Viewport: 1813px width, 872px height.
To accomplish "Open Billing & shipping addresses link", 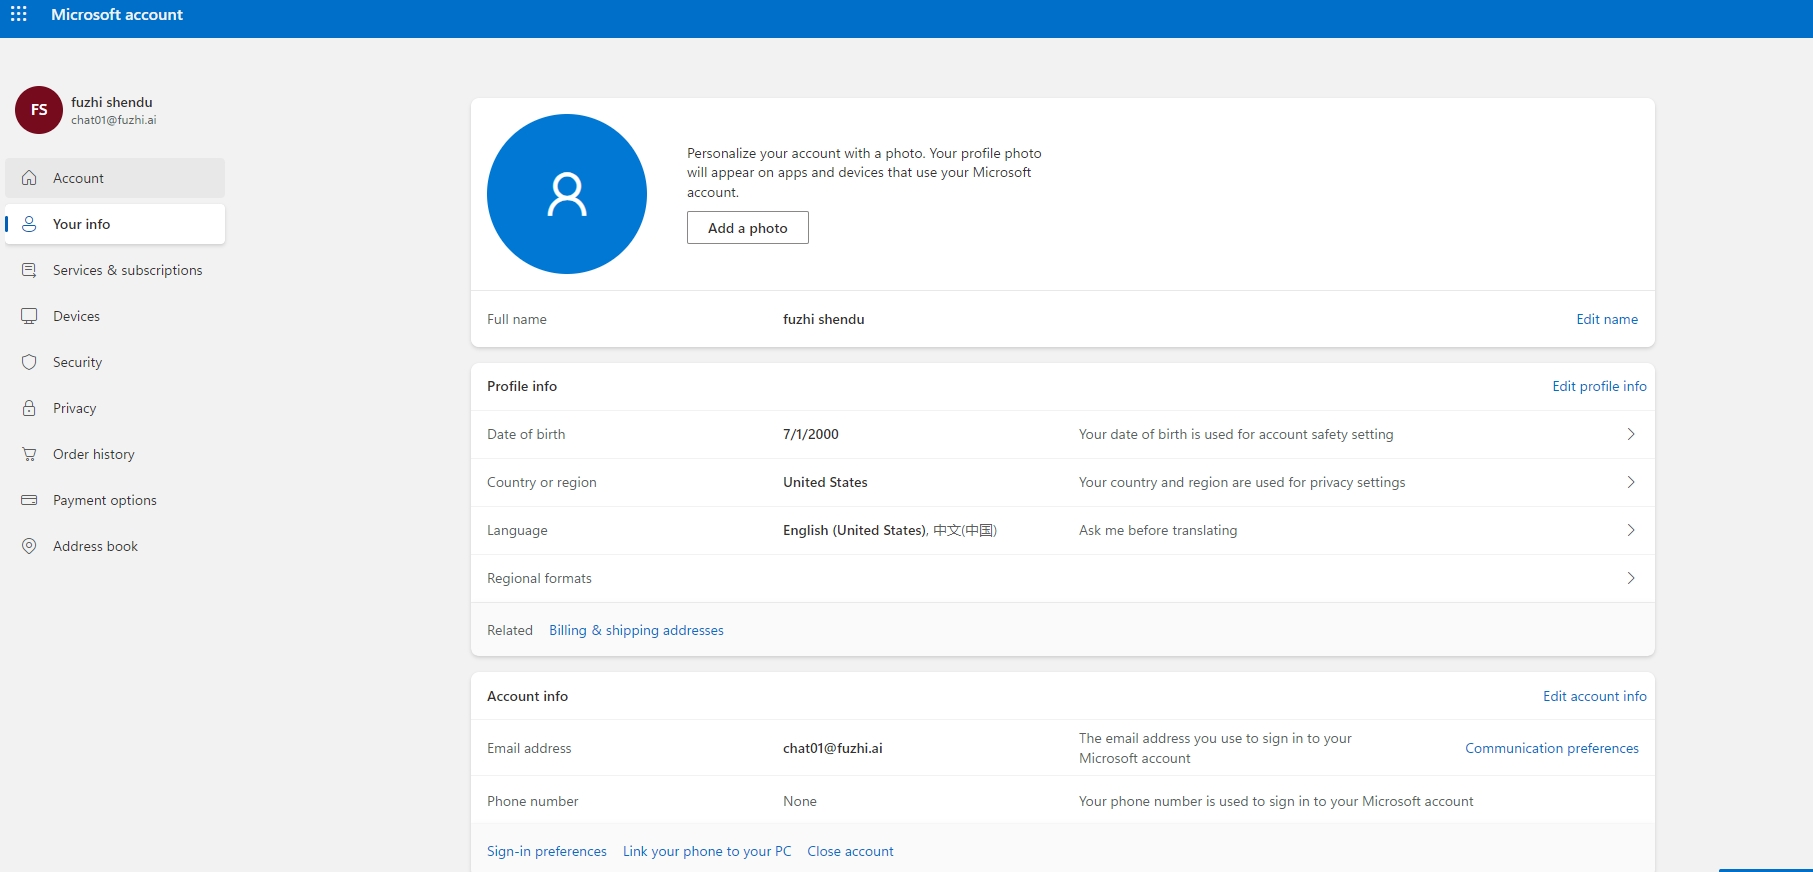I will [x=636, y=630].
